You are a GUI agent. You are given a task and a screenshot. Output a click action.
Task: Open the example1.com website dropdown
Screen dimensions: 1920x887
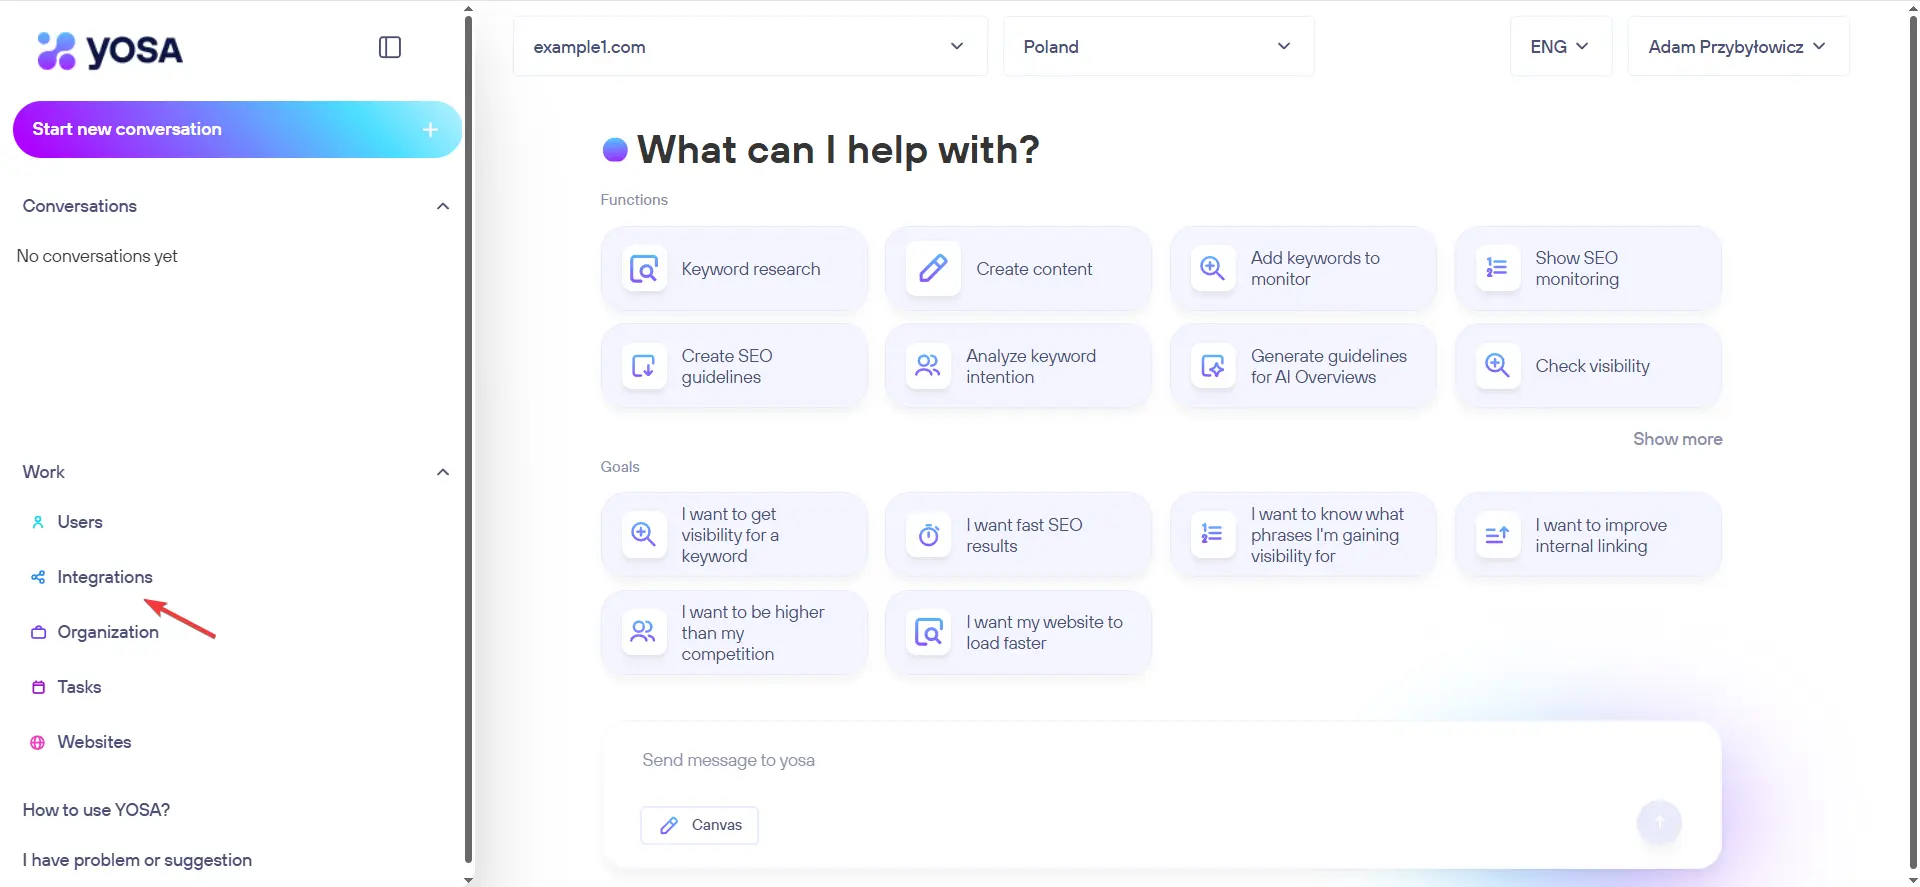(749, 47)
